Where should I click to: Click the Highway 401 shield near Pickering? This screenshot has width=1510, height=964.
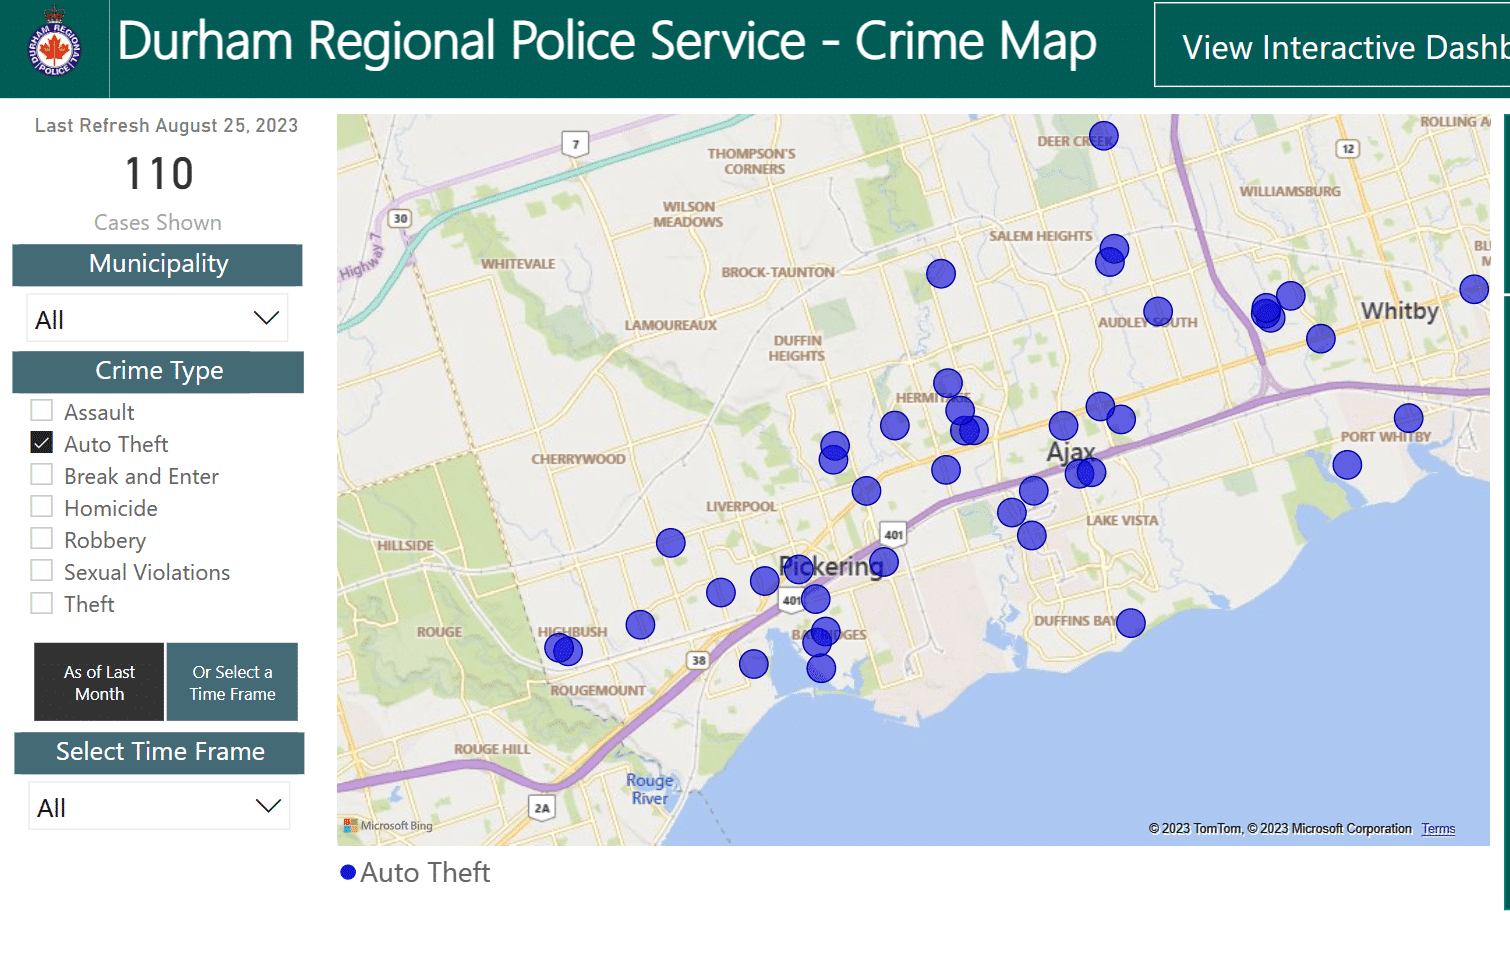(893, 534)
